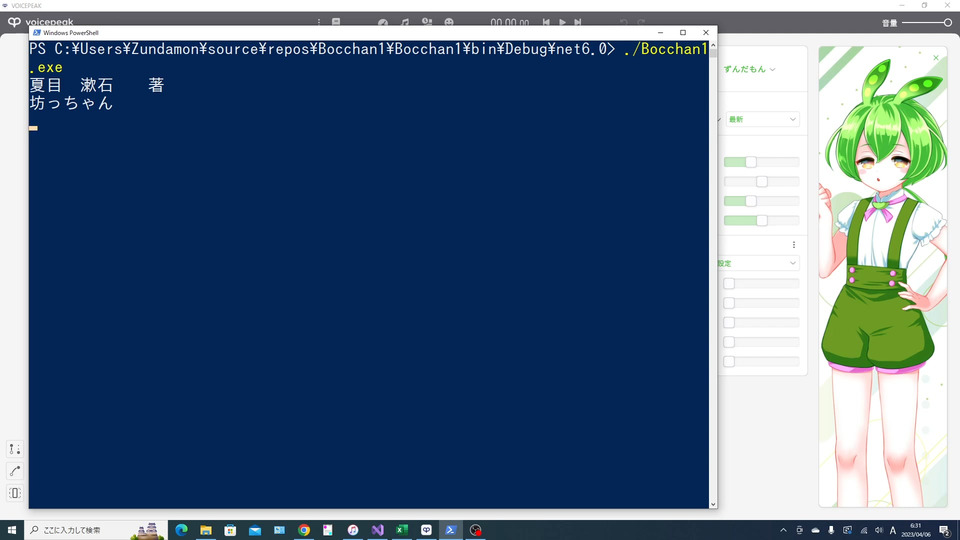Image resolution: width=960 pixels, height=540 pixels.
Task: Click the PowerShell title bar icon
Action: [x=37, y=32]
